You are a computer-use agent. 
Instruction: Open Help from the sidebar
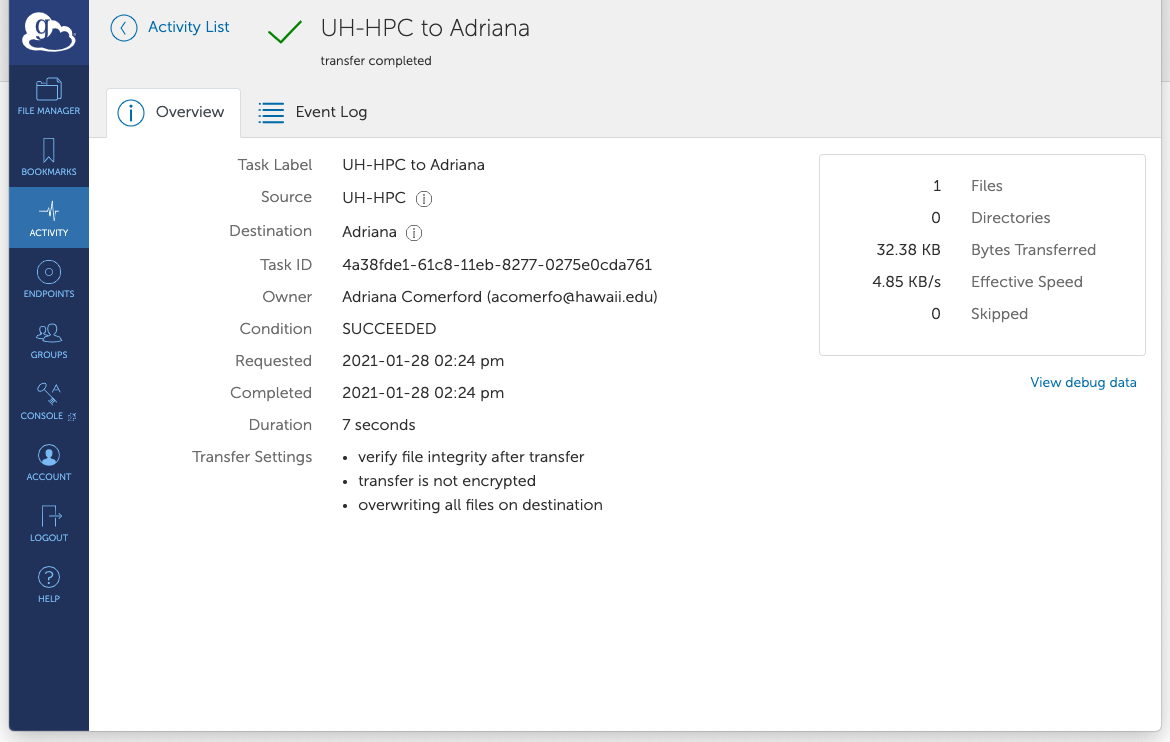[49, 584]
